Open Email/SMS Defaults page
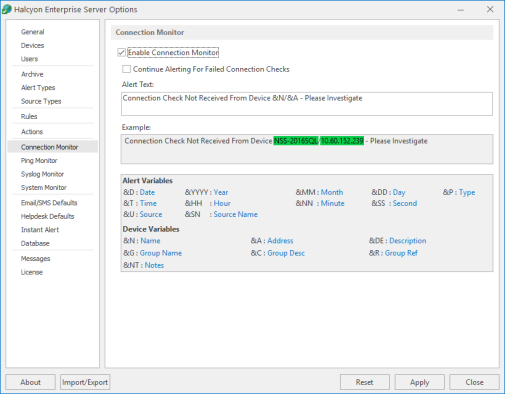Screen dimensions: 505x394 click(x=49, y=203)
